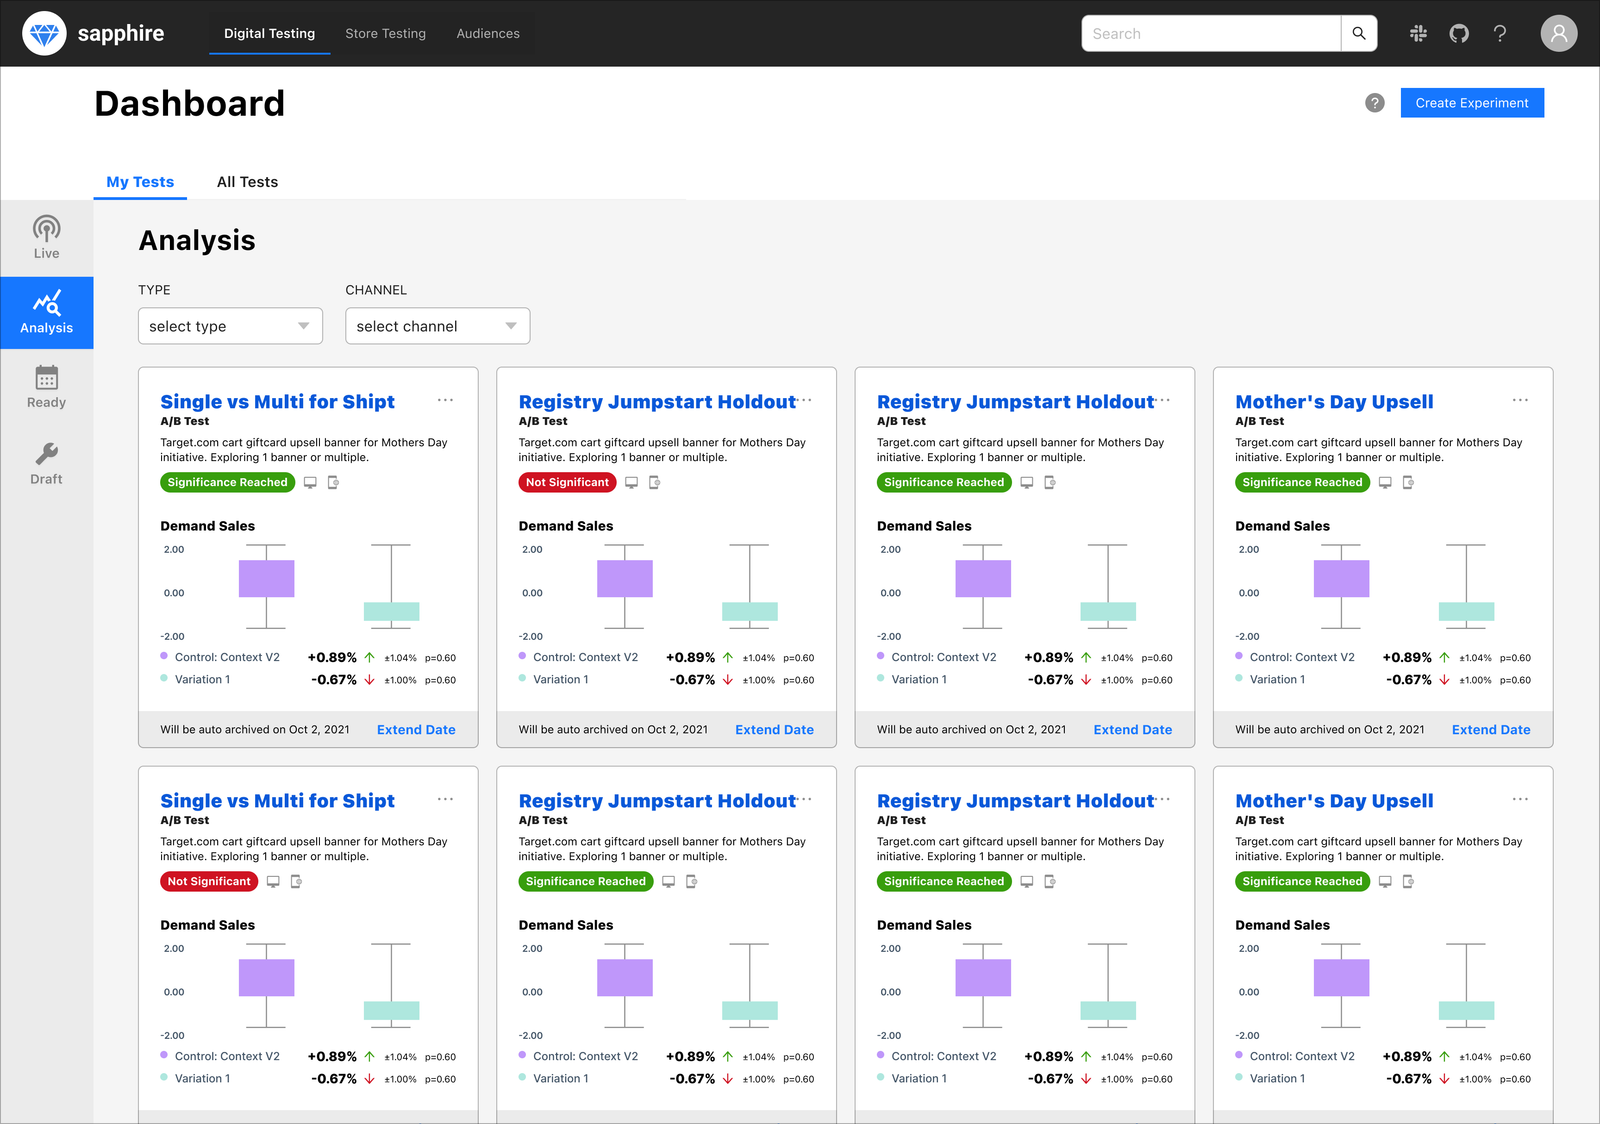
Task: Click teal Variation box plot on Not Significant Registry card
Action: tap(749, 611)
